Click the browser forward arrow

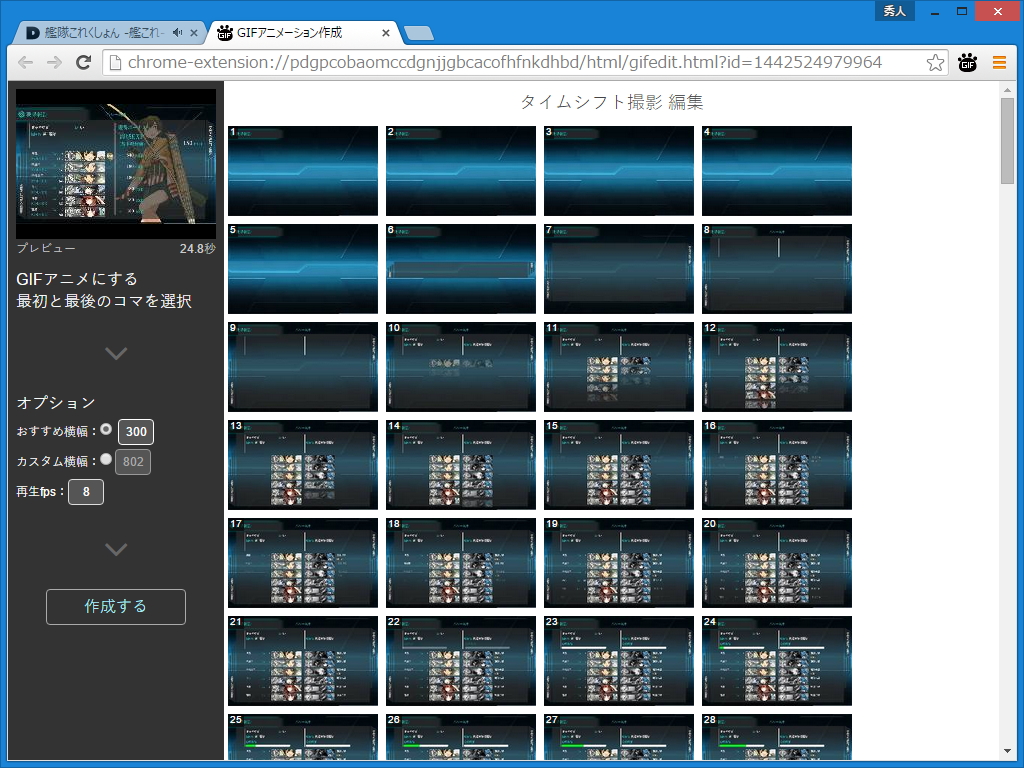click(54, 63)
